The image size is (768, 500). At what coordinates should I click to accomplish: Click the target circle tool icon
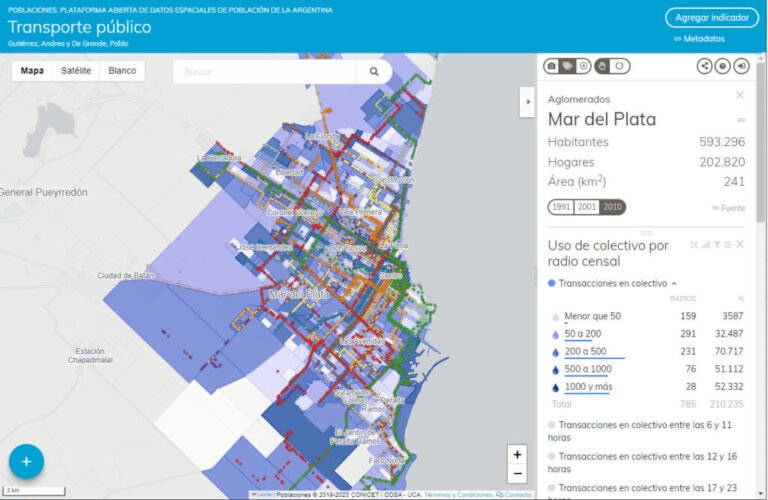click(583, 66)
